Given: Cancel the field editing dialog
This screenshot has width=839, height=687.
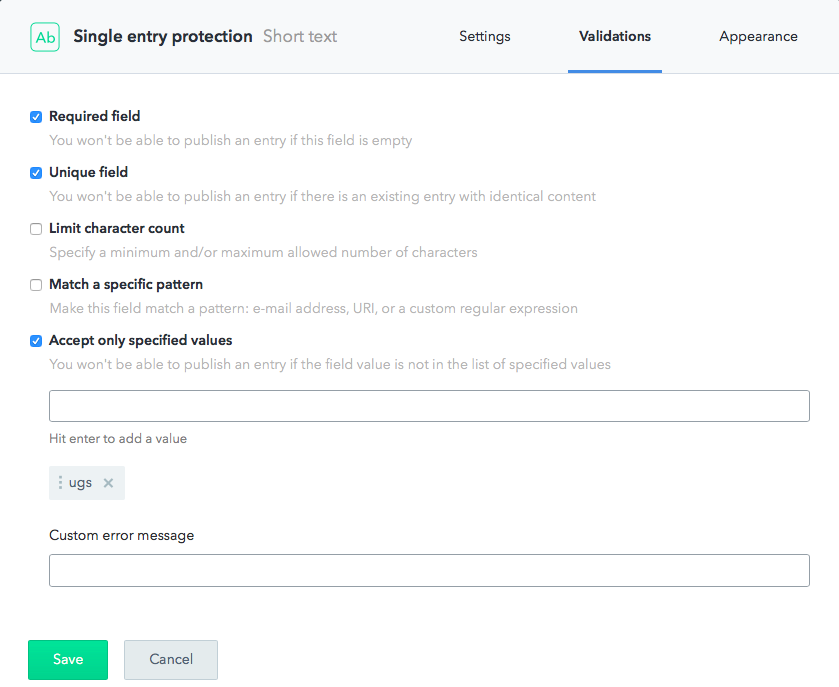Looking at the screenshot, I should tap(171, 659).
